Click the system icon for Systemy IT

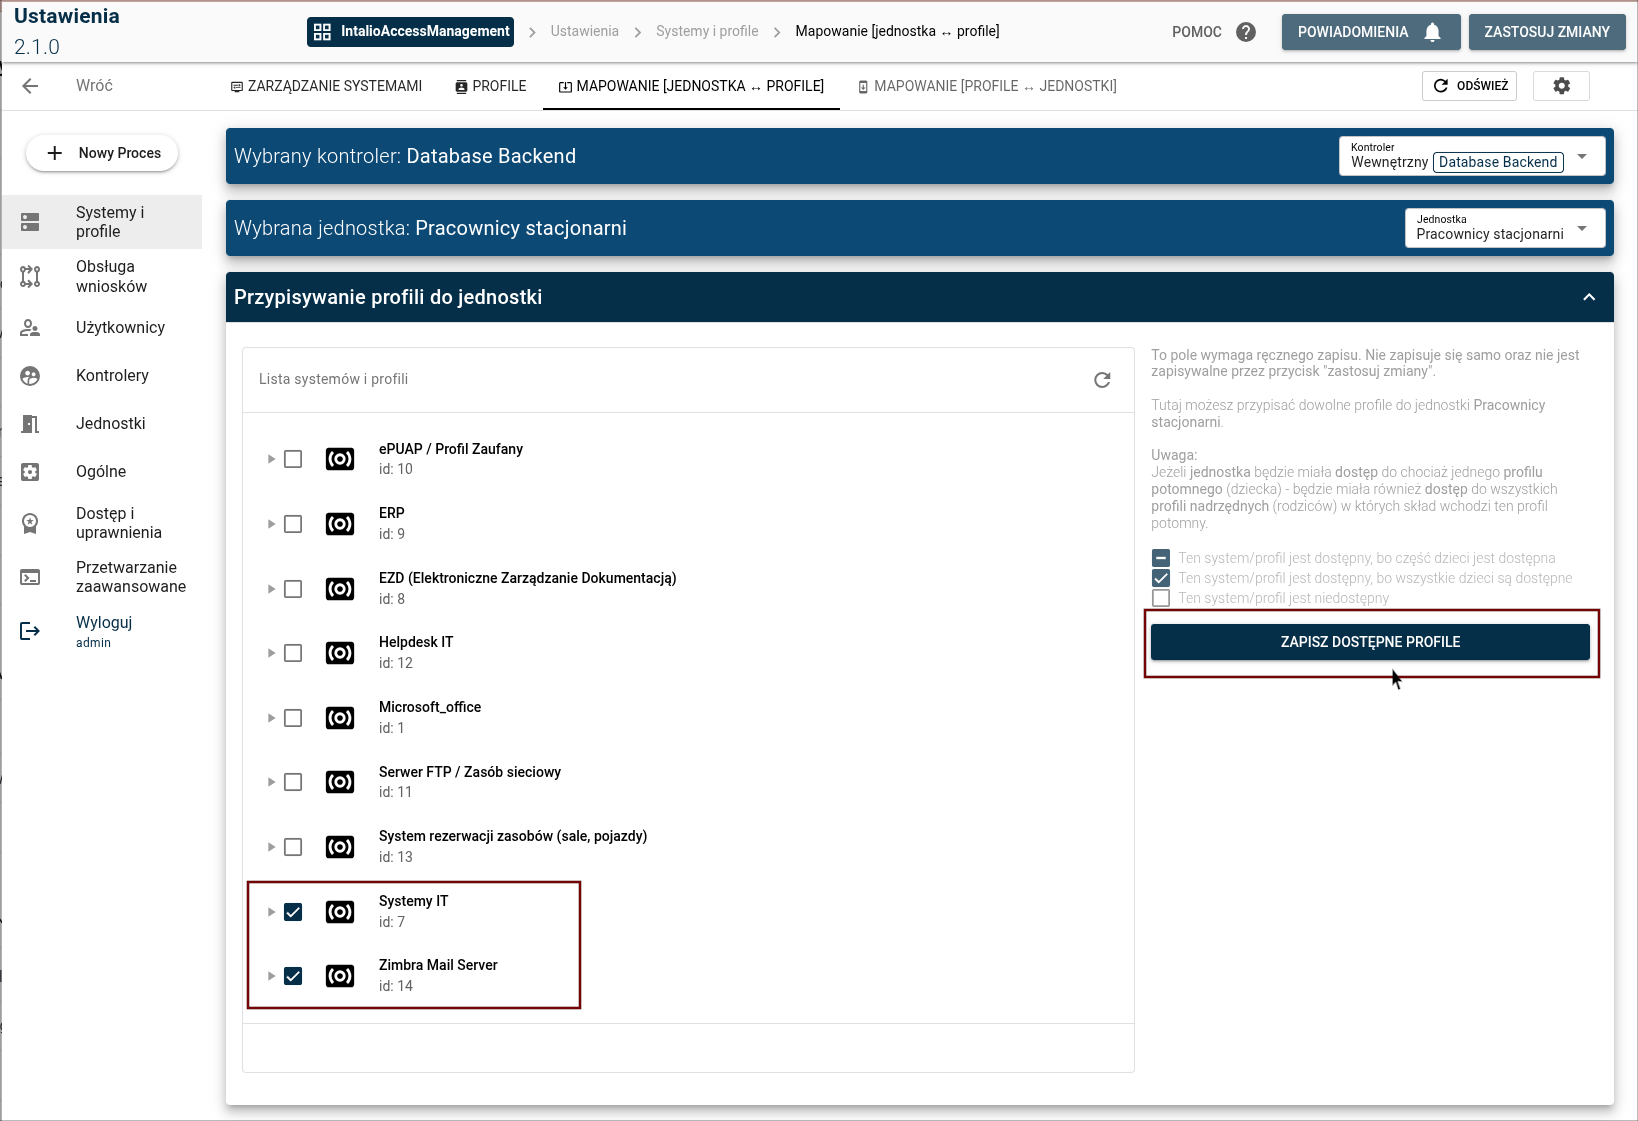(340, 912)
